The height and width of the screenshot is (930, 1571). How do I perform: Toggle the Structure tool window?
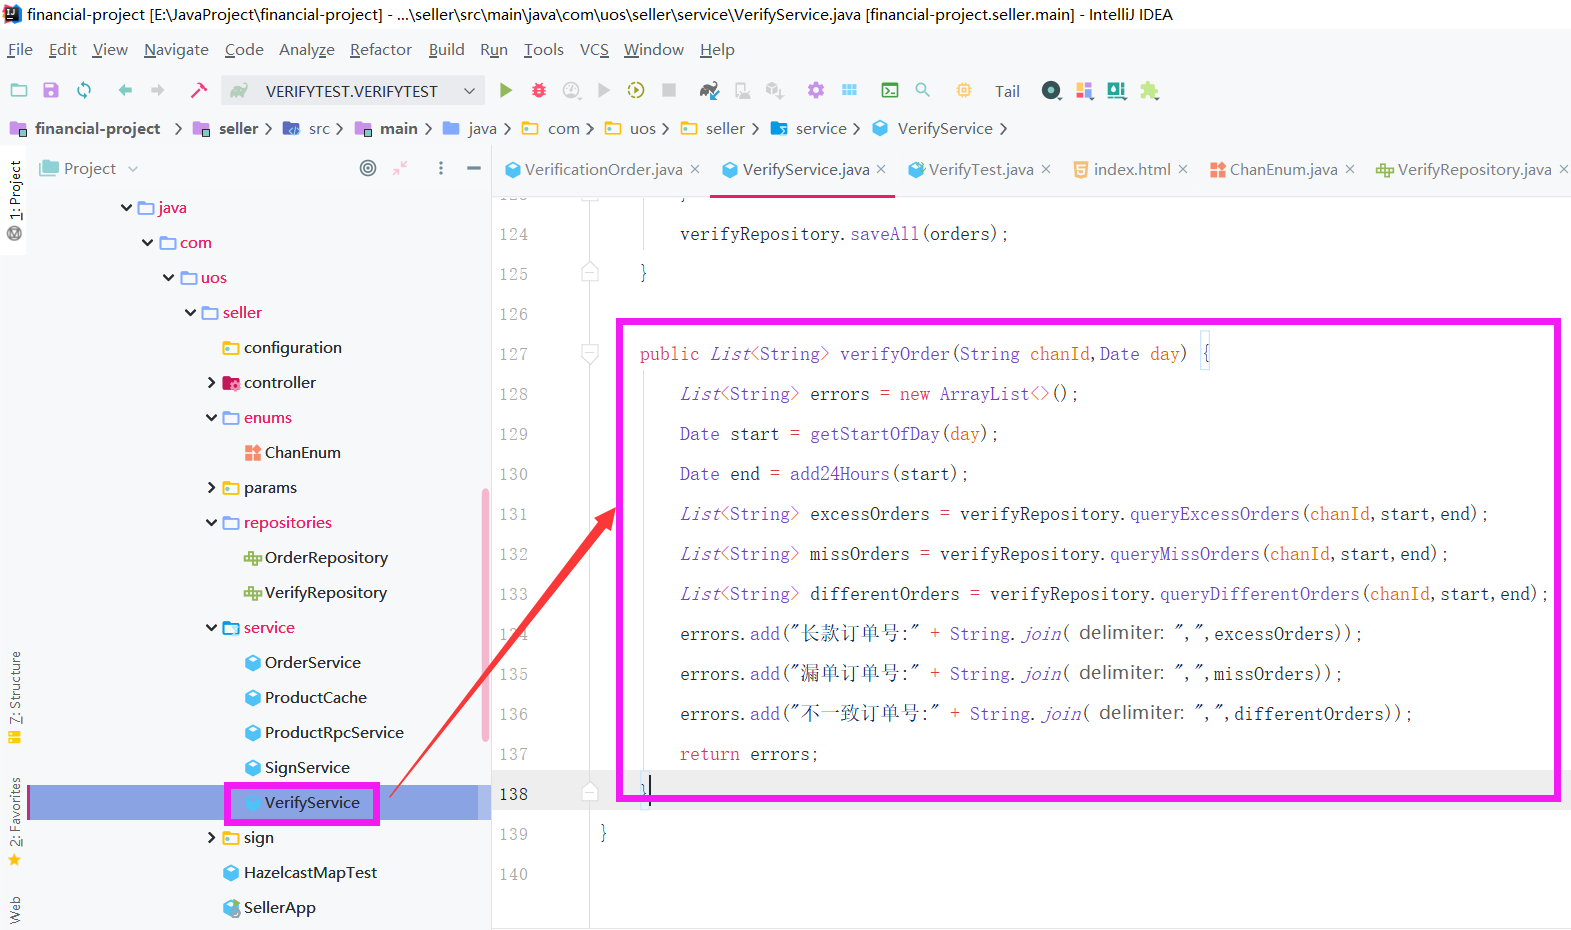click(15, 696)
